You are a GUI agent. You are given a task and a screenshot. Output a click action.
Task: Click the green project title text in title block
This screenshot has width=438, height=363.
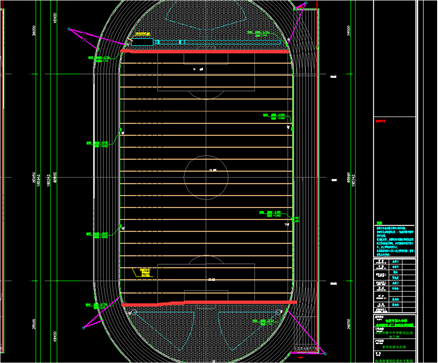(x=395, y=322)
